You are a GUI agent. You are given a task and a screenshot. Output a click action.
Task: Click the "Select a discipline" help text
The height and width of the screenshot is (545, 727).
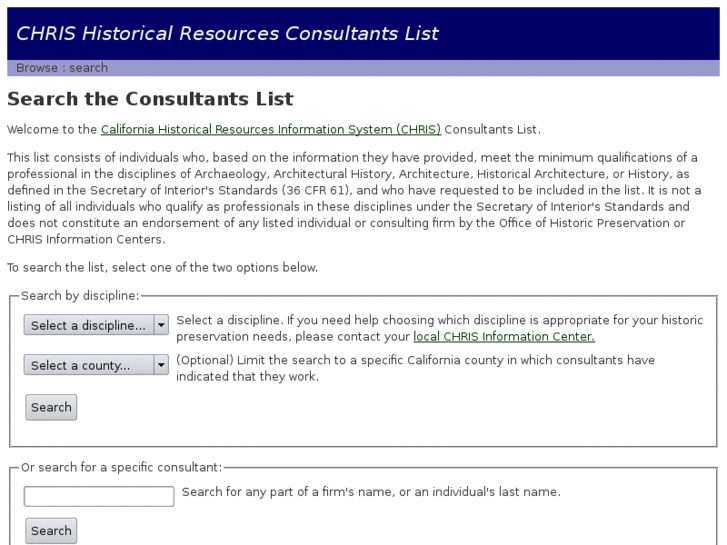coord(439,321)
